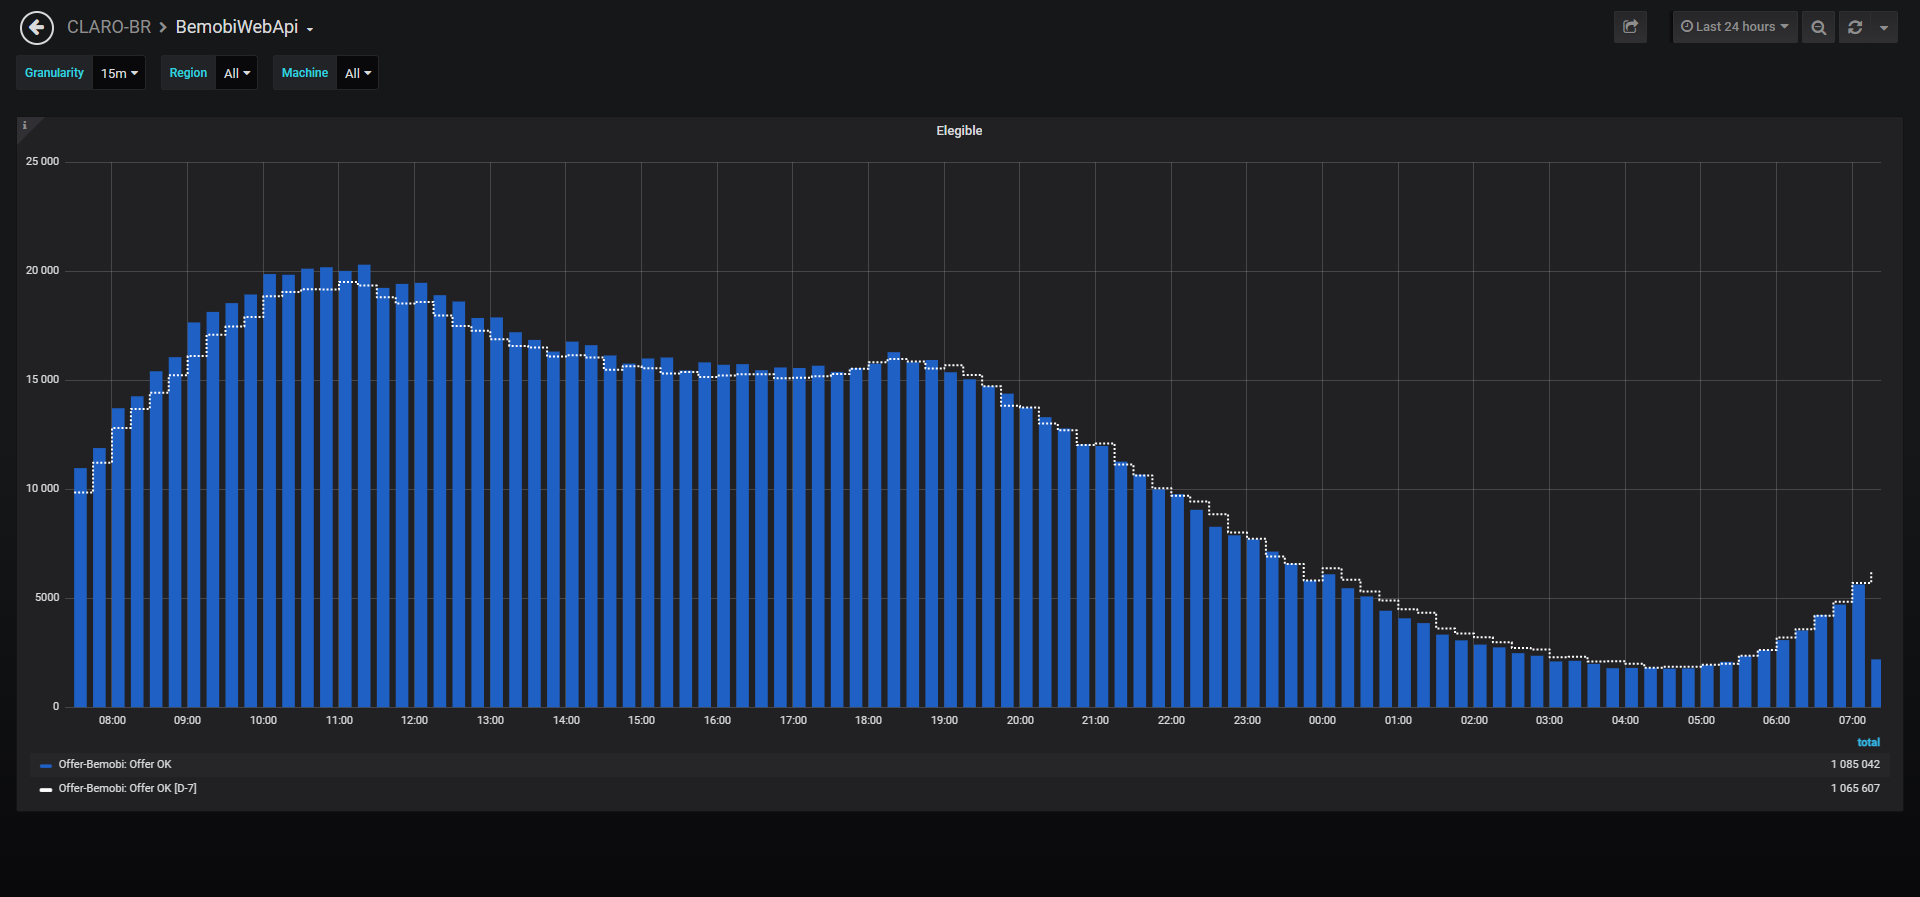Screen dimensions: 1920x897
Task: Open the Granularity 15m dropdown
Action: 119,73
